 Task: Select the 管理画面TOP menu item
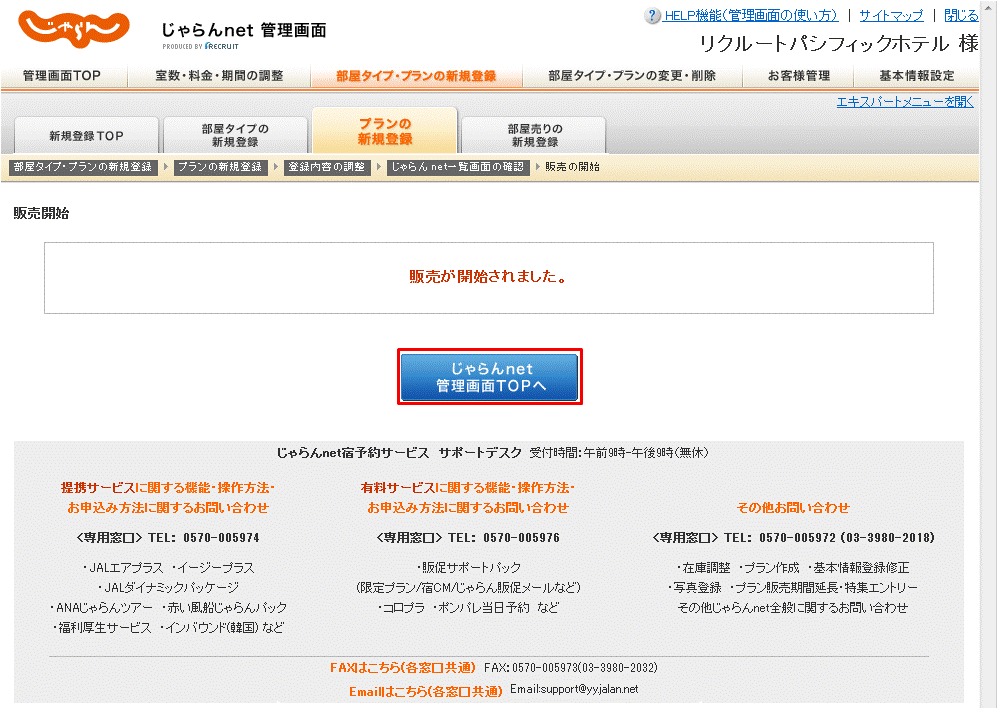[62, 75]
